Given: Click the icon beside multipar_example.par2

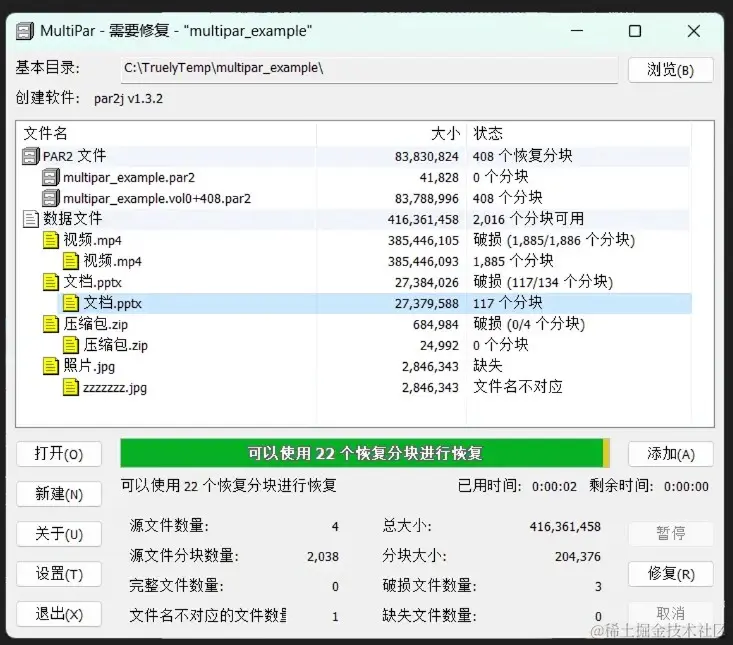Looking at the screenshot, I should tap(51, 178).
